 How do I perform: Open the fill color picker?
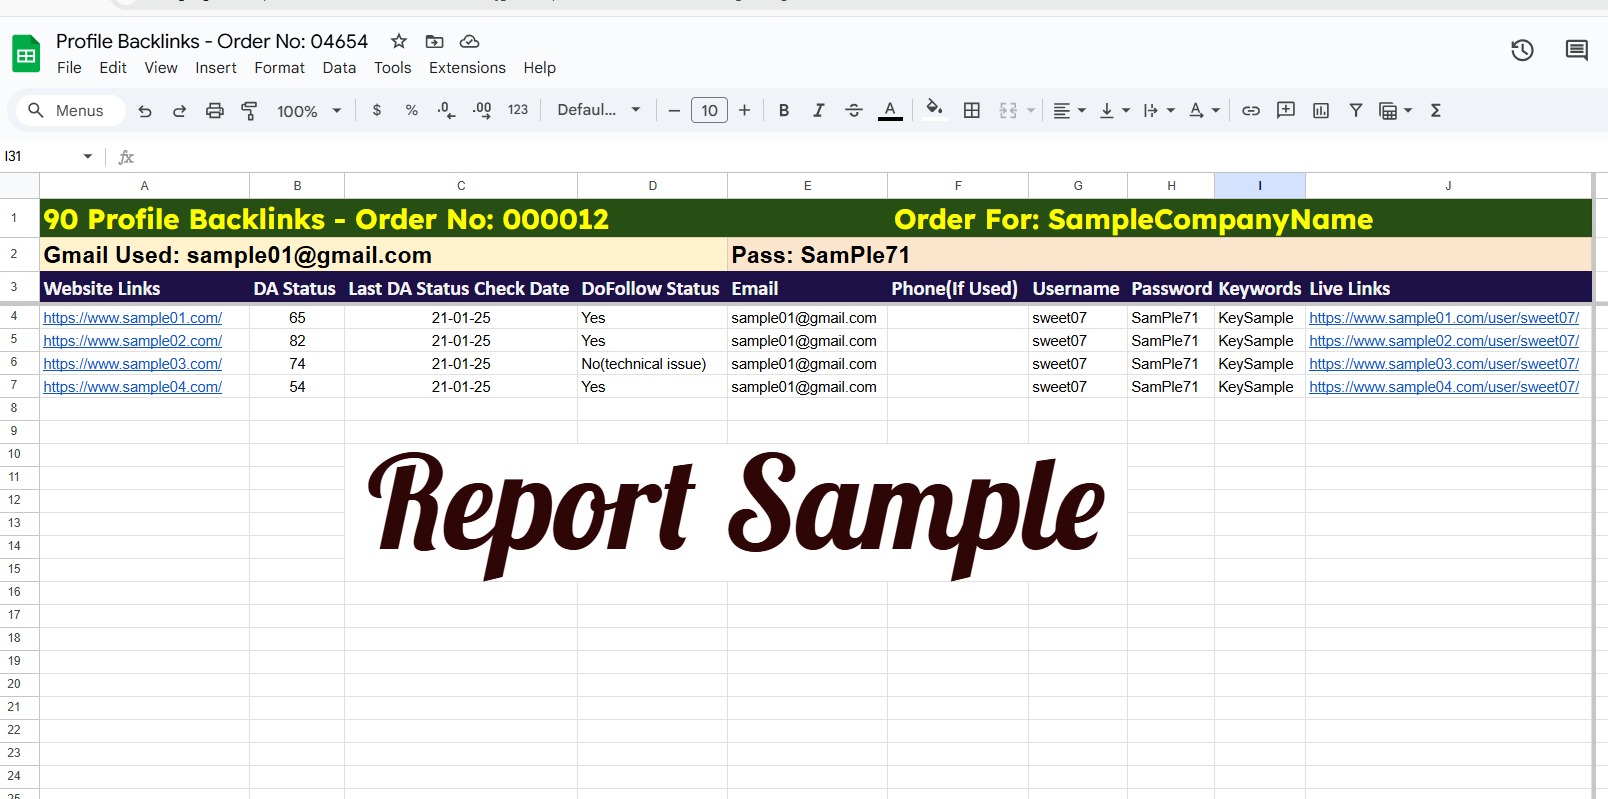(x=935, y=110)
